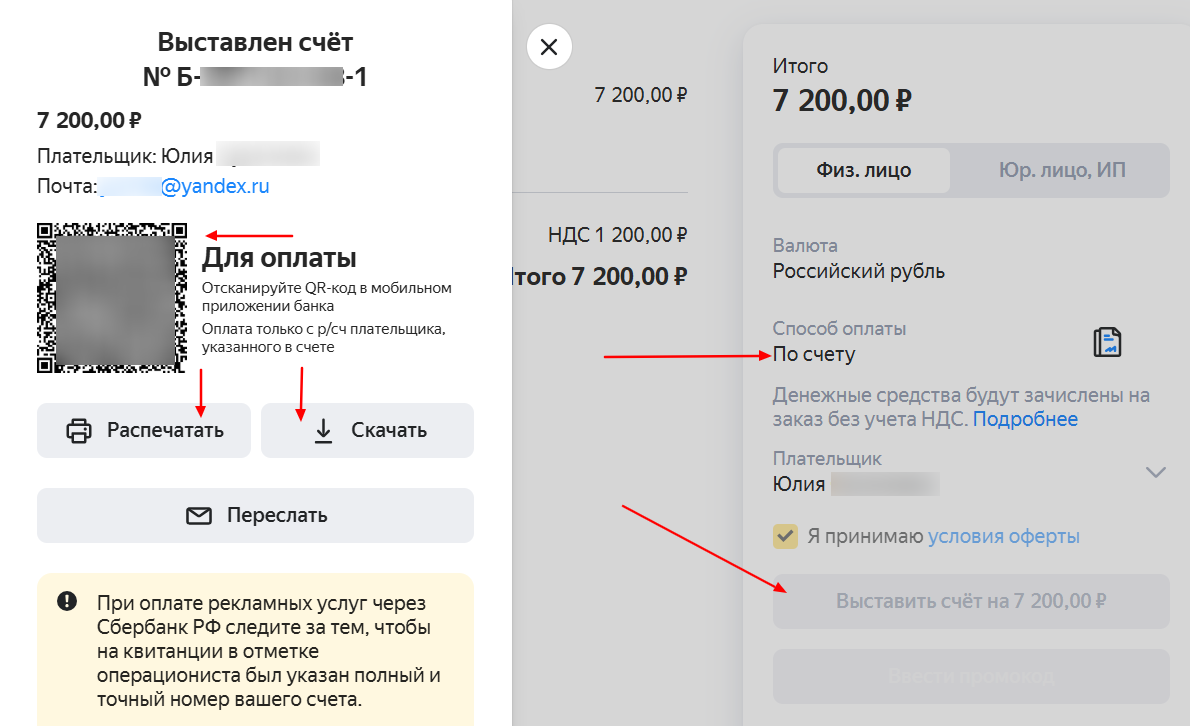1190x726 pixels.
Task: Click the QR code image
Action: pos(112,298)
